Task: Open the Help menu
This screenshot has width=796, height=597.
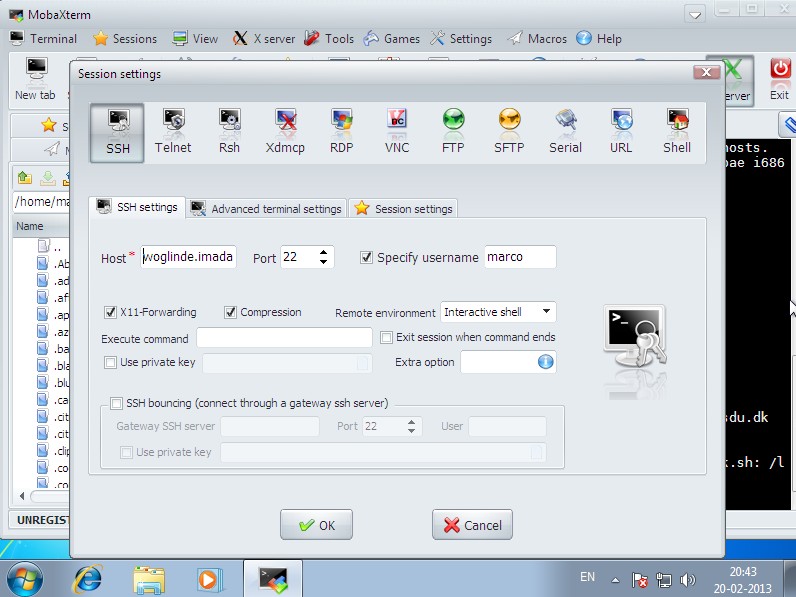Action: click(x=599, y=39)
